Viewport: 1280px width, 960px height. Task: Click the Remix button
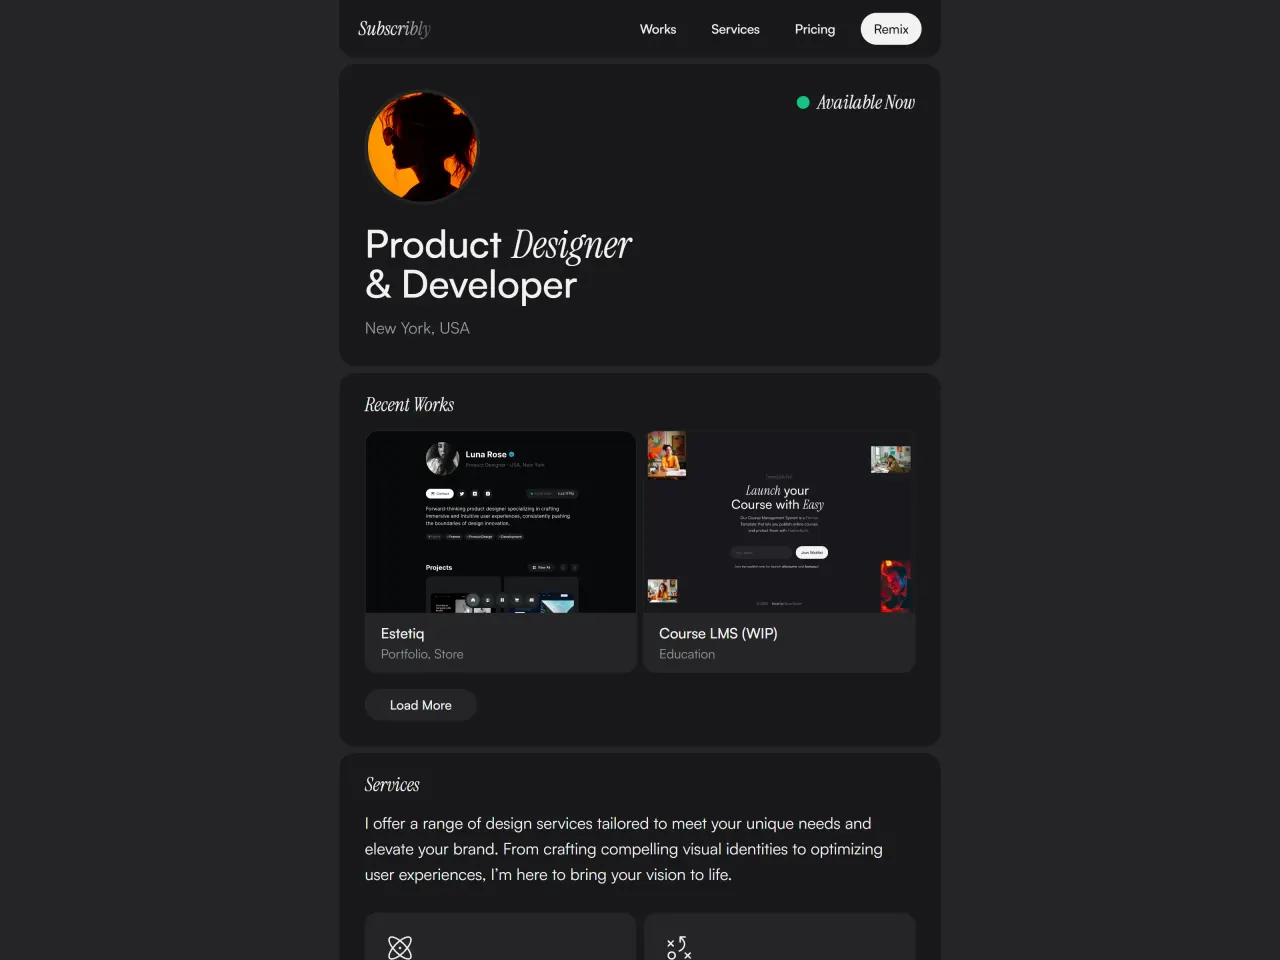coord(891,29)
